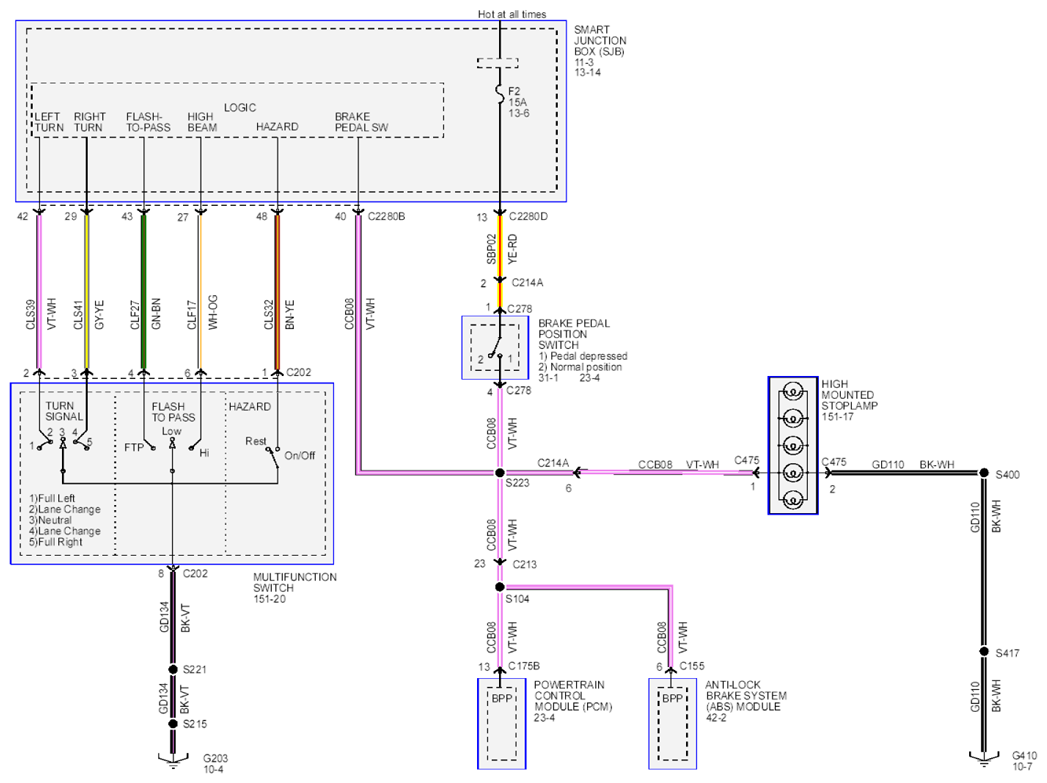Click the 'RIGHT TURN' logic label
Image resolution: width=1047 pixels, height=783 pixels.
tap(89, 121)
